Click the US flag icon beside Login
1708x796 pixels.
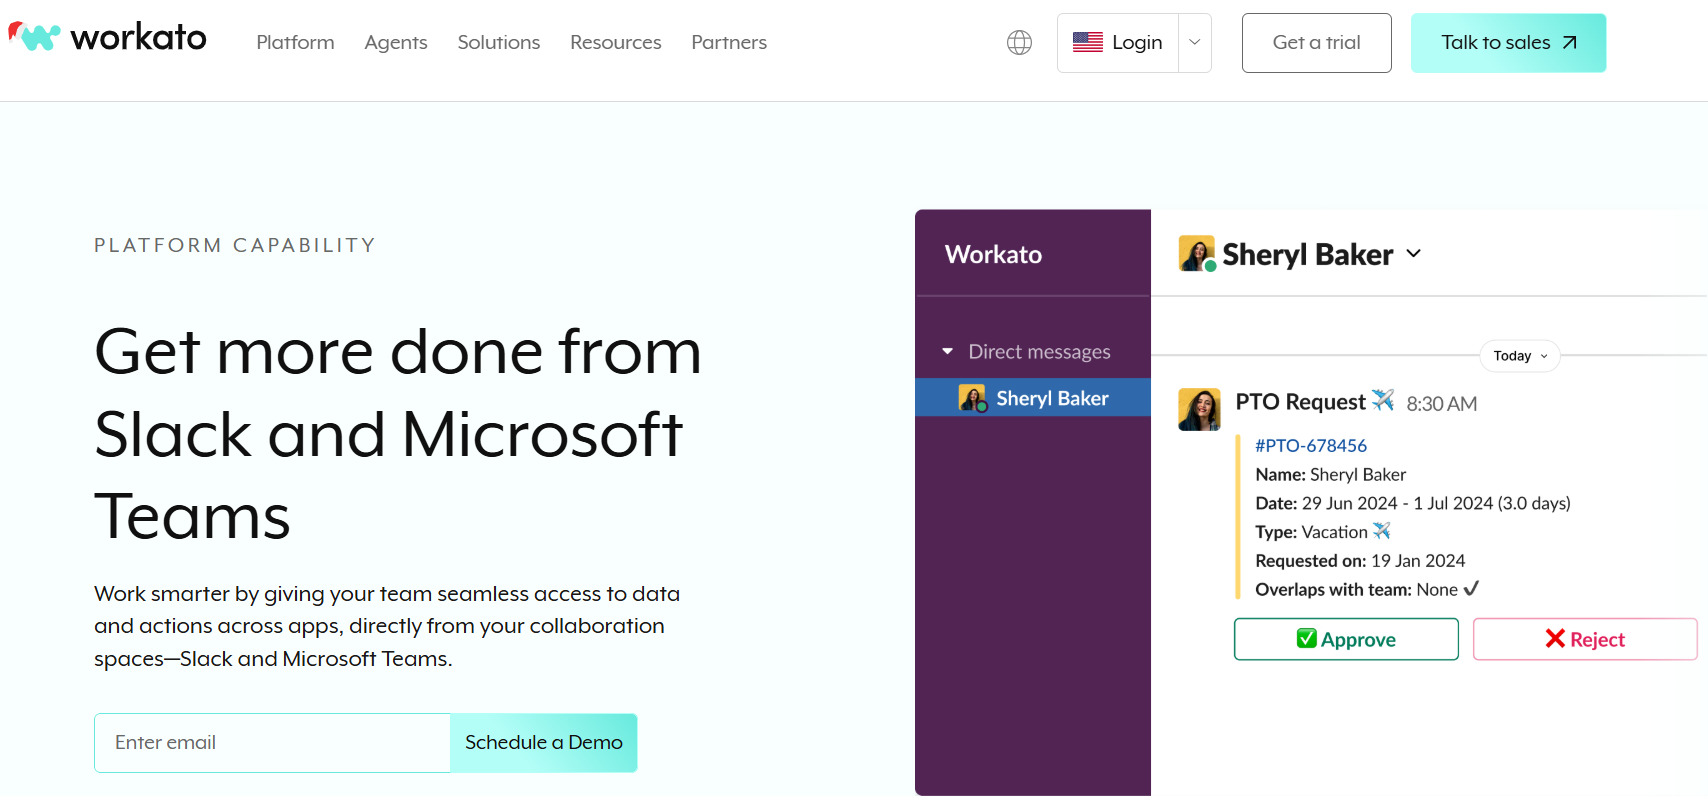pos(1087,42)
